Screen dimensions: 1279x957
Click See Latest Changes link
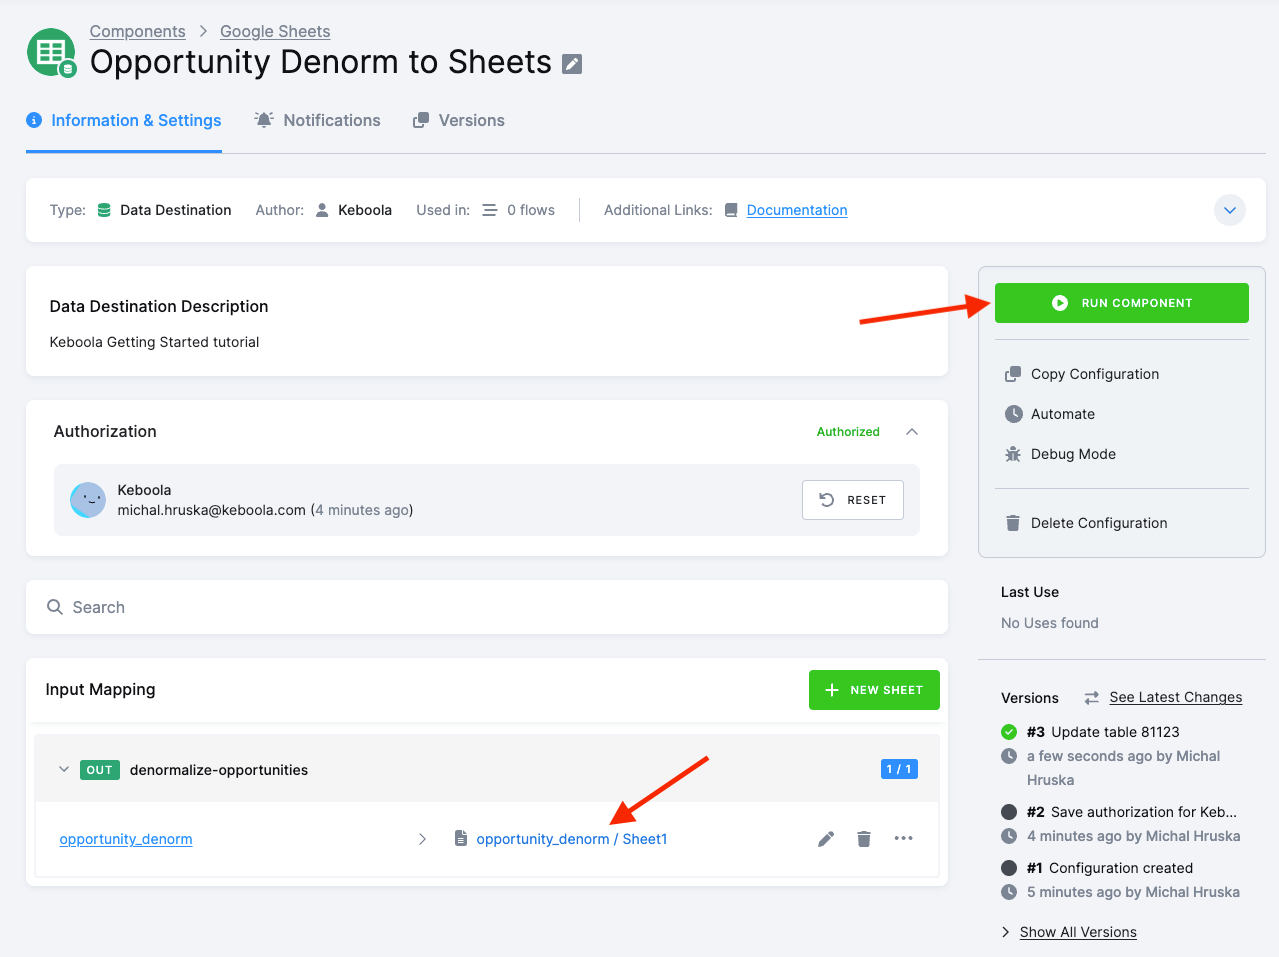1176,697
